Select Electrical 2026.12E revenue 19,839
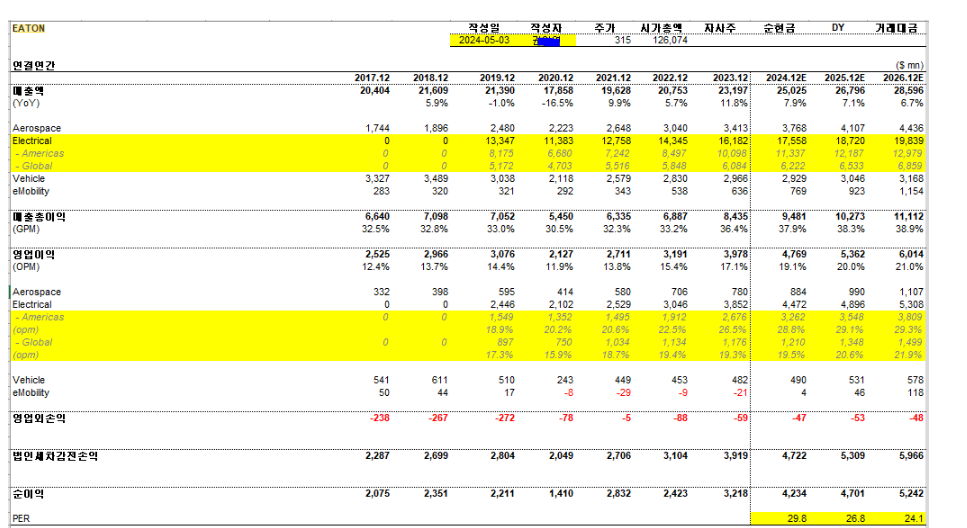The height and width of the screenshot is (528, 967). pos(908,141)
